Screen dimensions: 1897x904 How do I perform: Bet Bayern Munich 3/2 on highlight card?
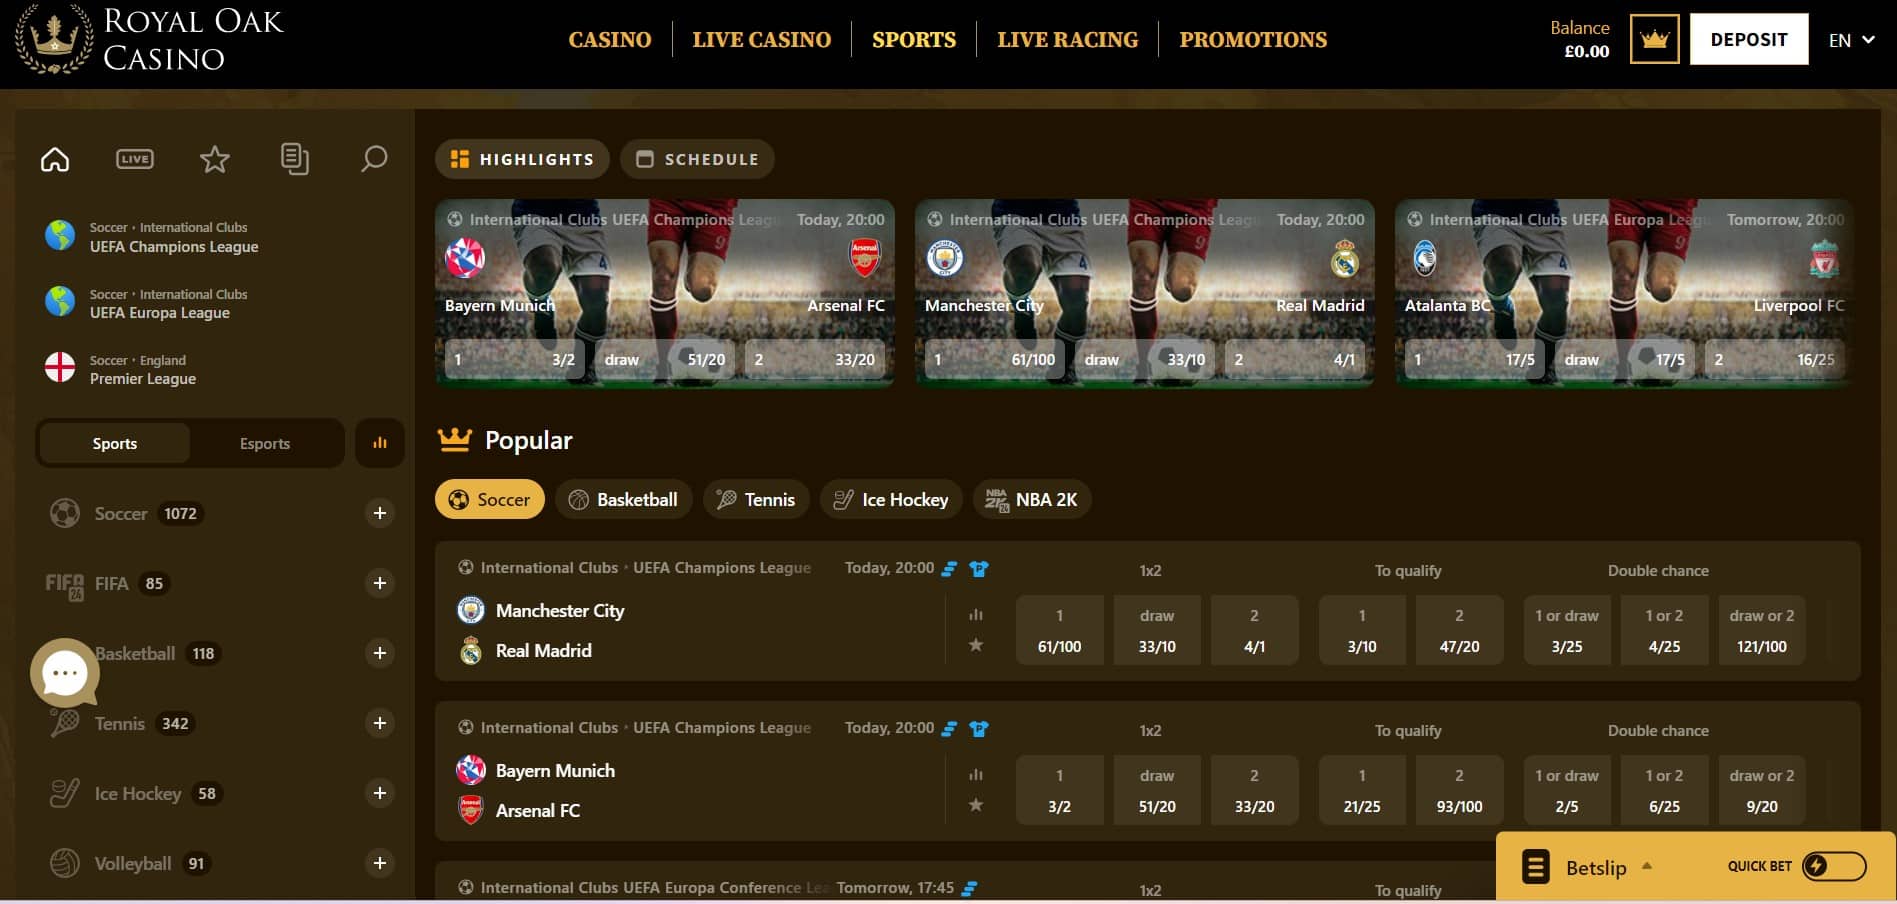[x=515, y=359]
